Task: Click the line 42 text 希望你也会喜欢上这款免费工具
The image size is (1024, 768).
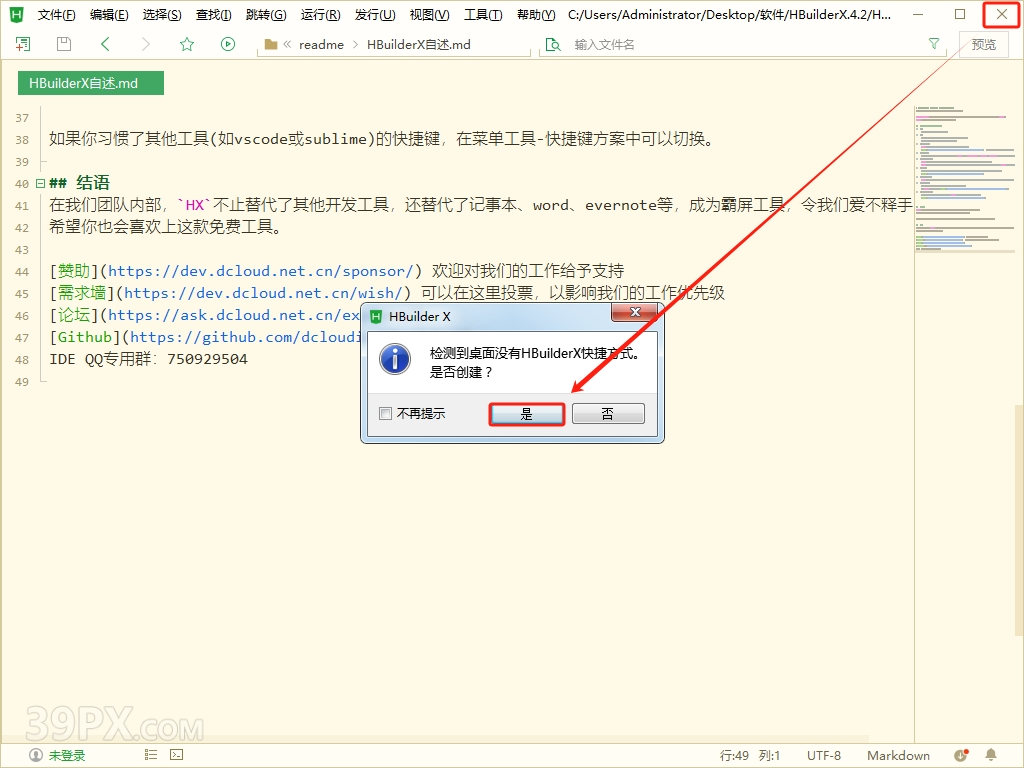Action: pyautogui.click(x=165, y=227)
